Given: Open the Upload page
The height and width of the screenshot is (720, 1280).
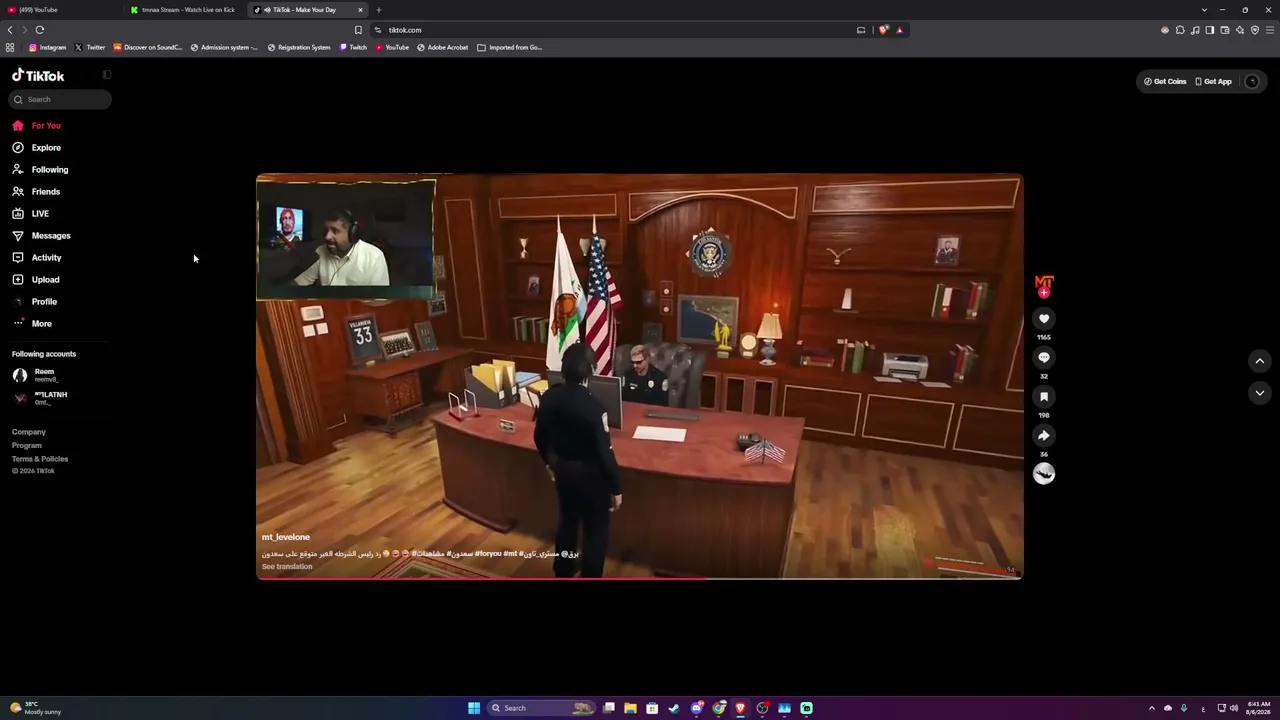Looking at the screenshot, I should 36,280.
